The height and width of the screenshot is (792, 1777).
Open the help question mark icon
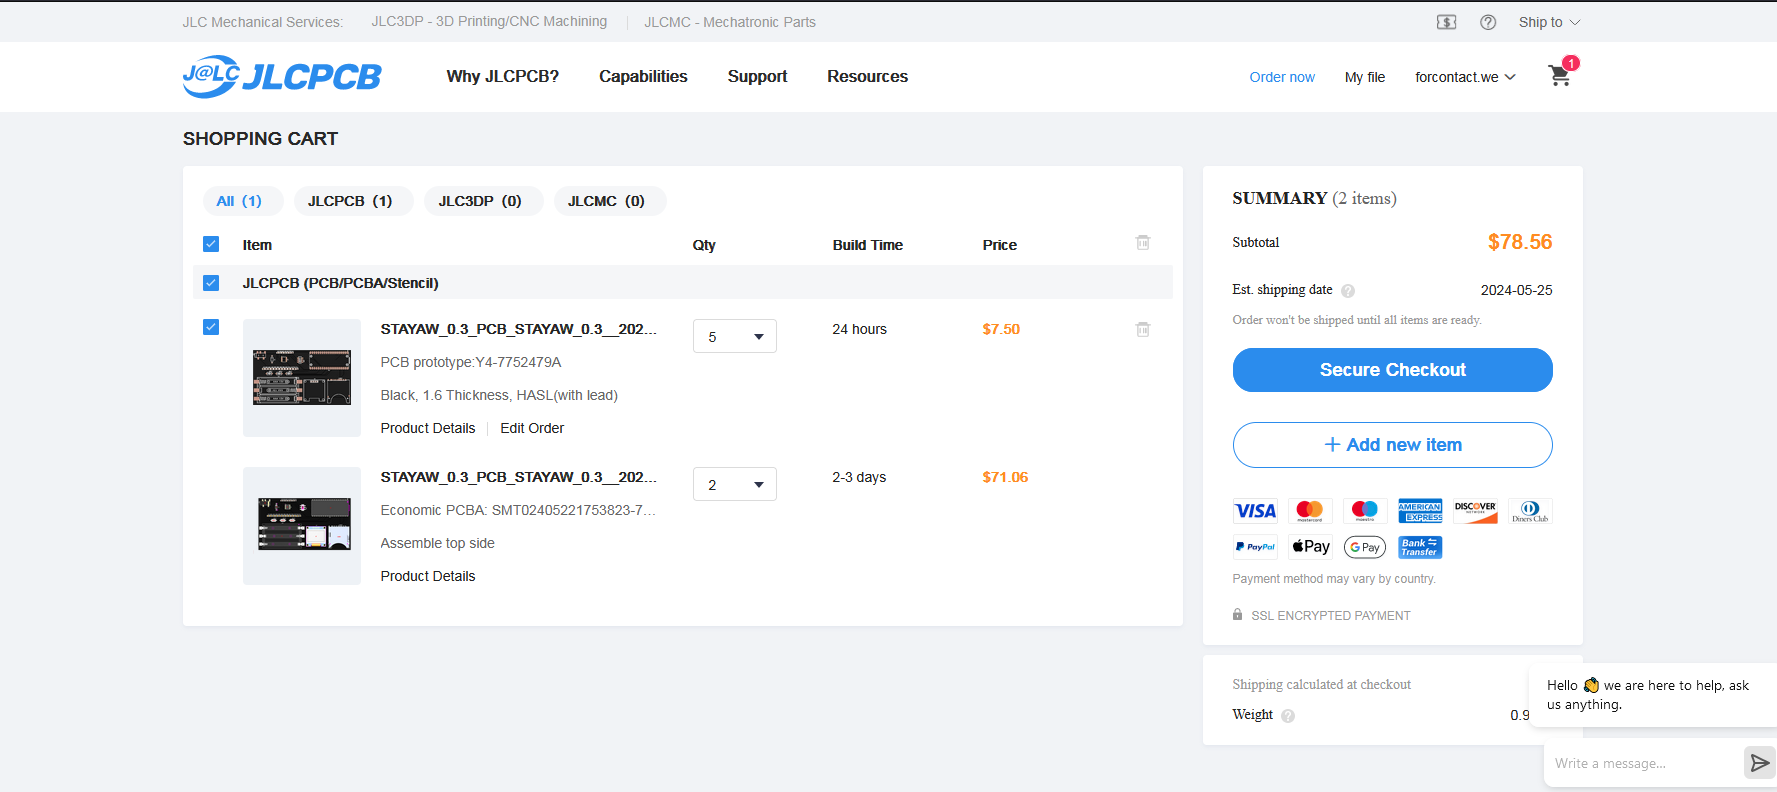tap(1488, 22)
